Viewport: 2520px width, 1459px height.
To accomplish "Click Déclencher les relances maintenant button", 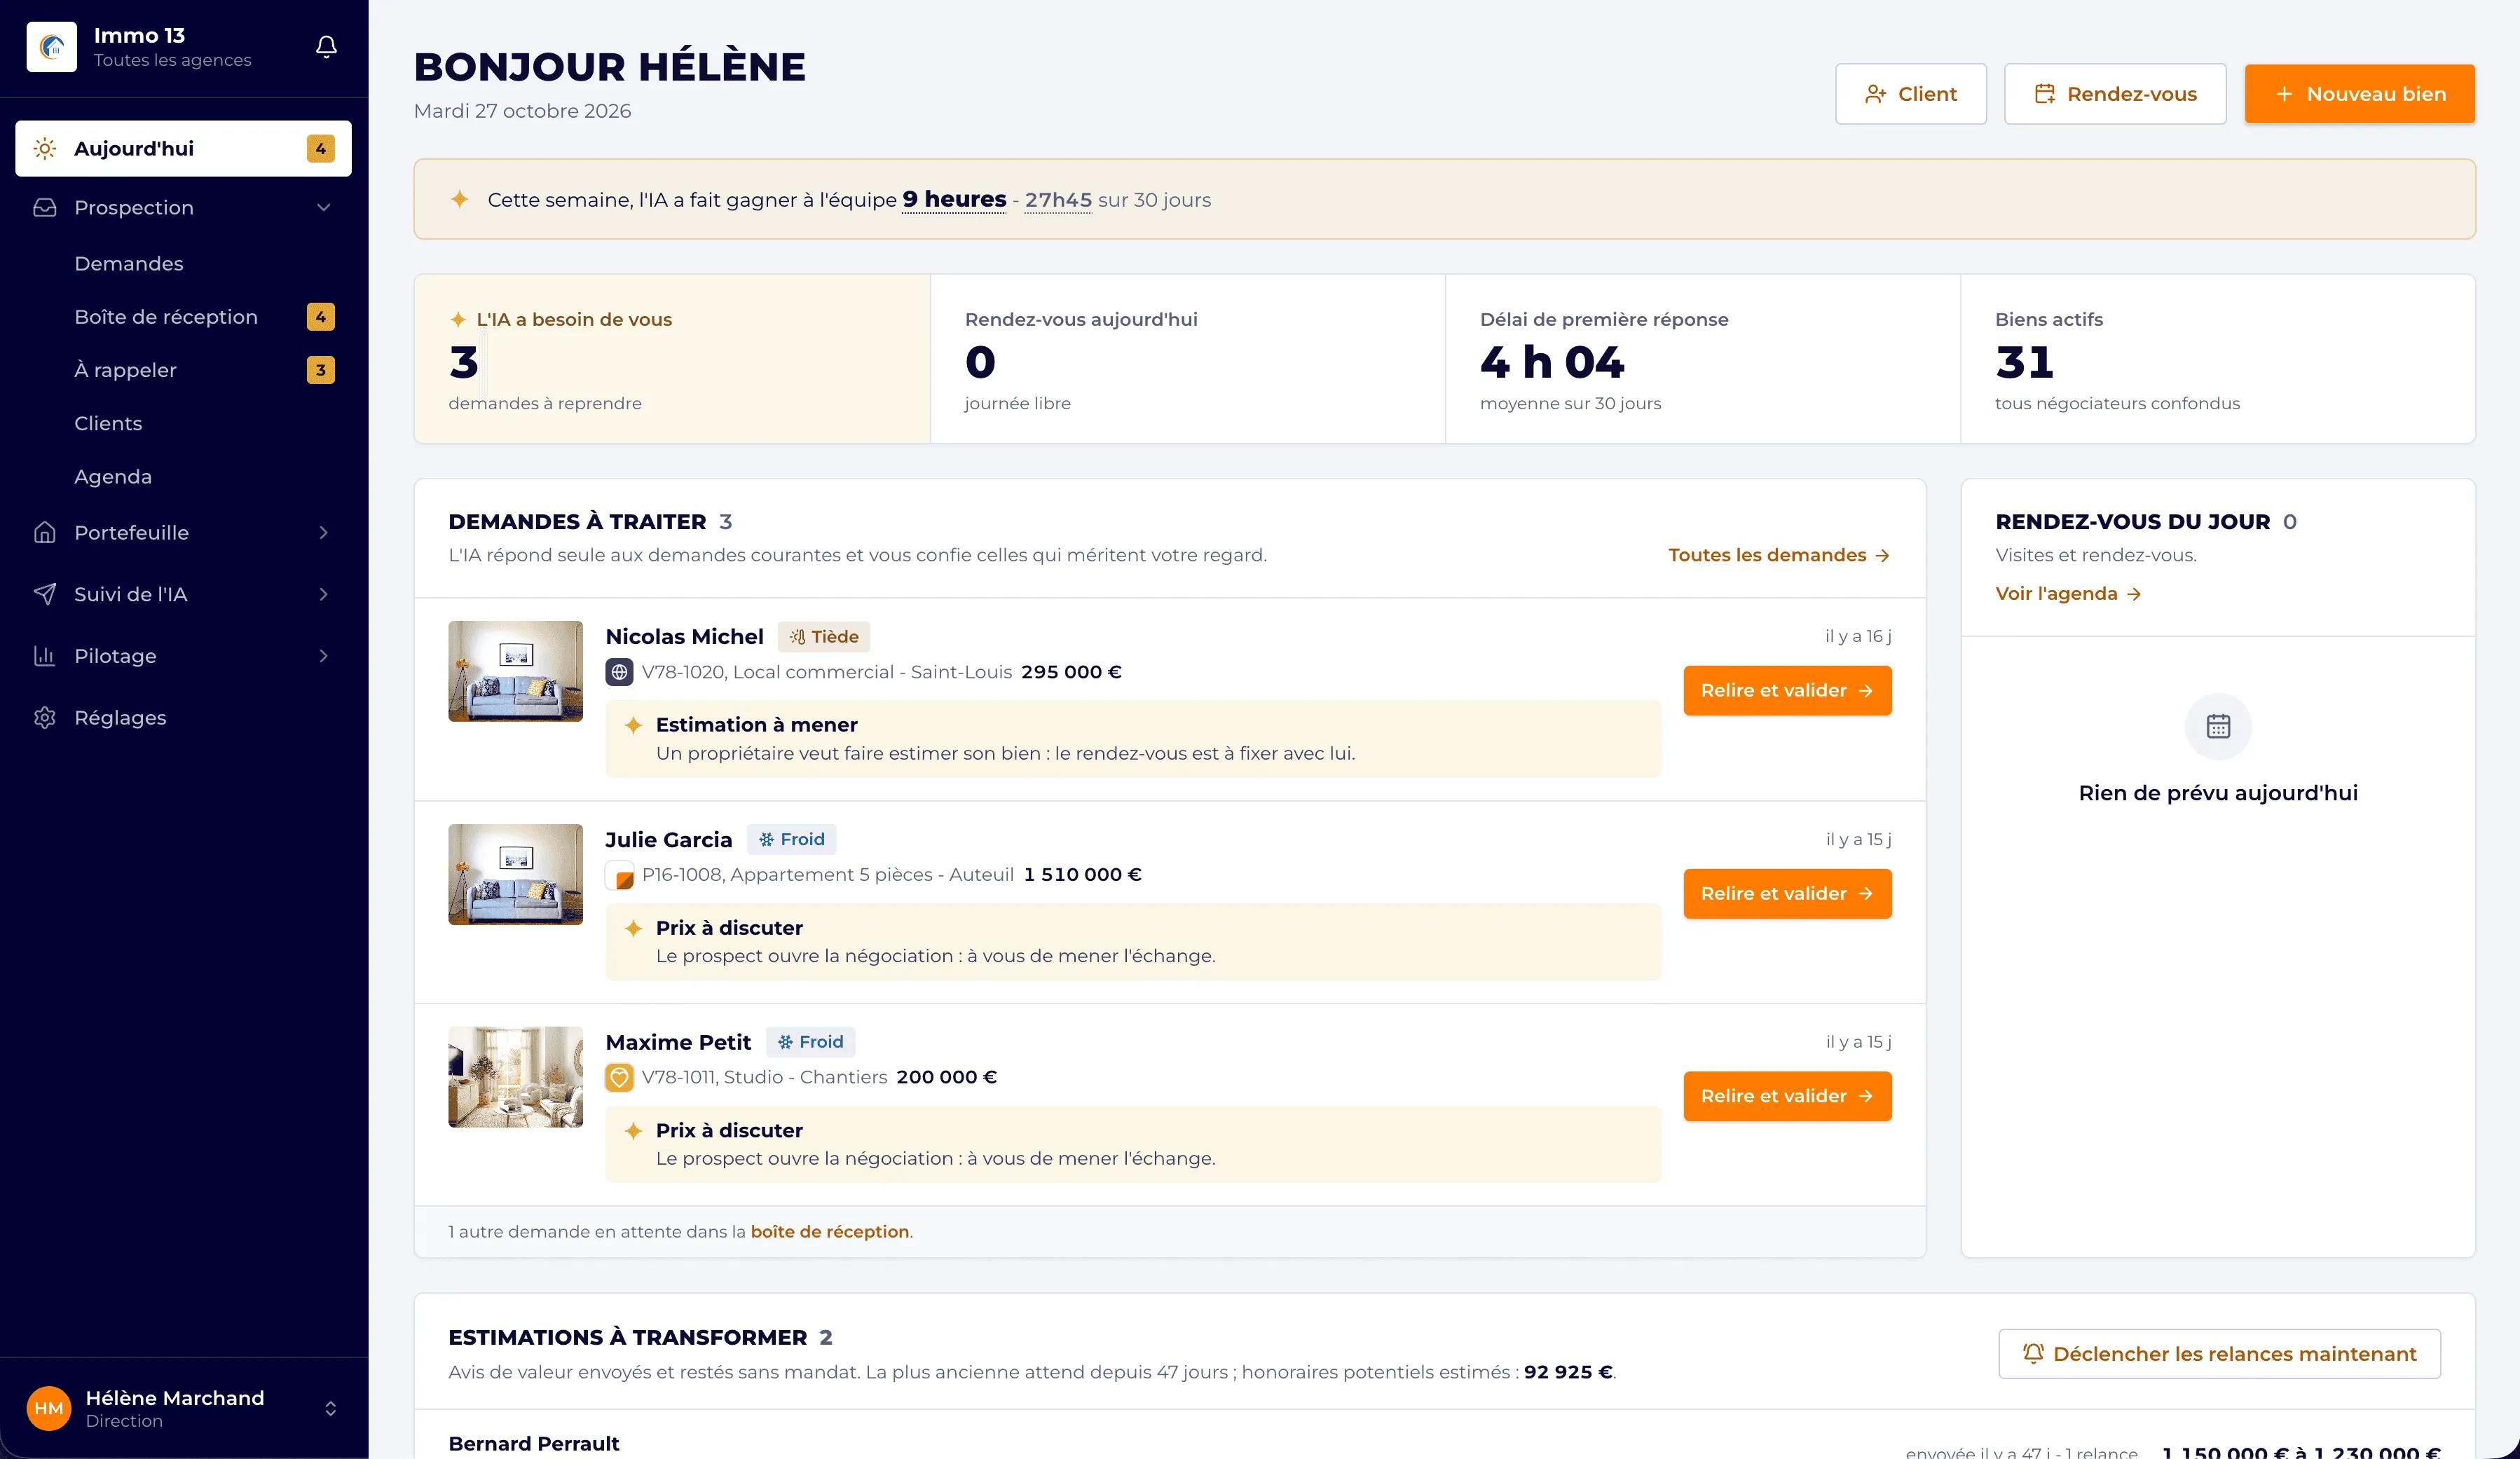I will (x=2219, y=1354).
